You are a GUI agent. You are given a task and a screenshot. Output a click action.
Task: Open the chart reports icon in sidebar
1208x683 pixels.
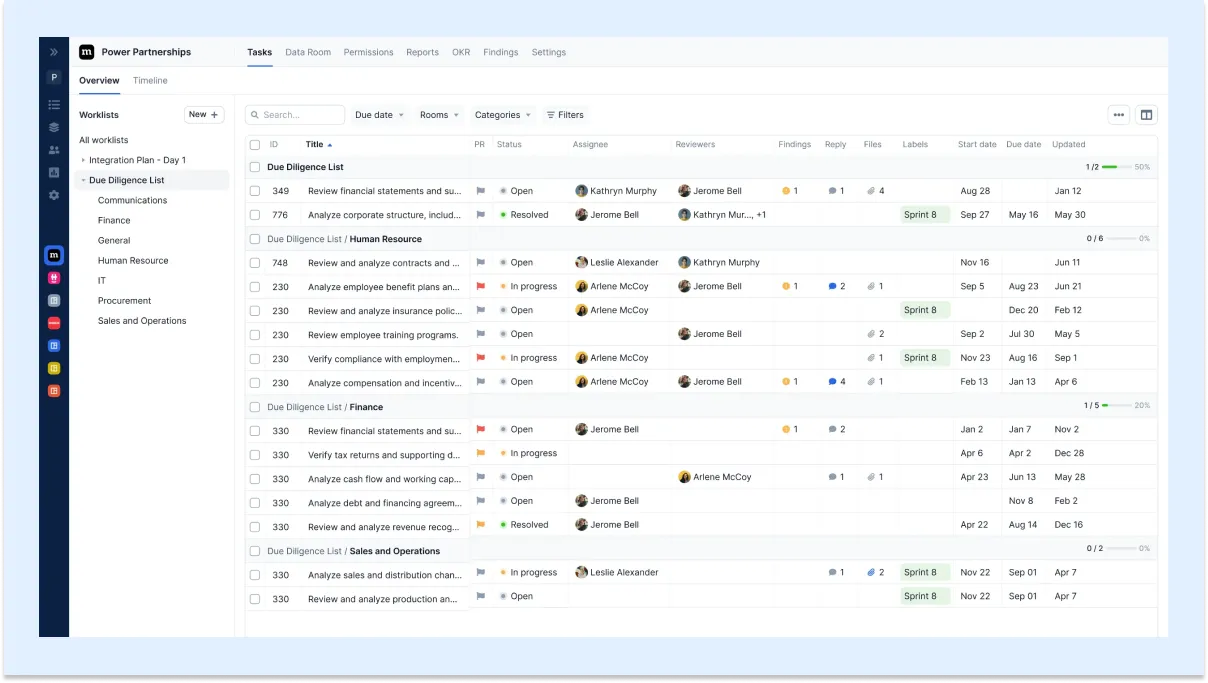point(54,172)
